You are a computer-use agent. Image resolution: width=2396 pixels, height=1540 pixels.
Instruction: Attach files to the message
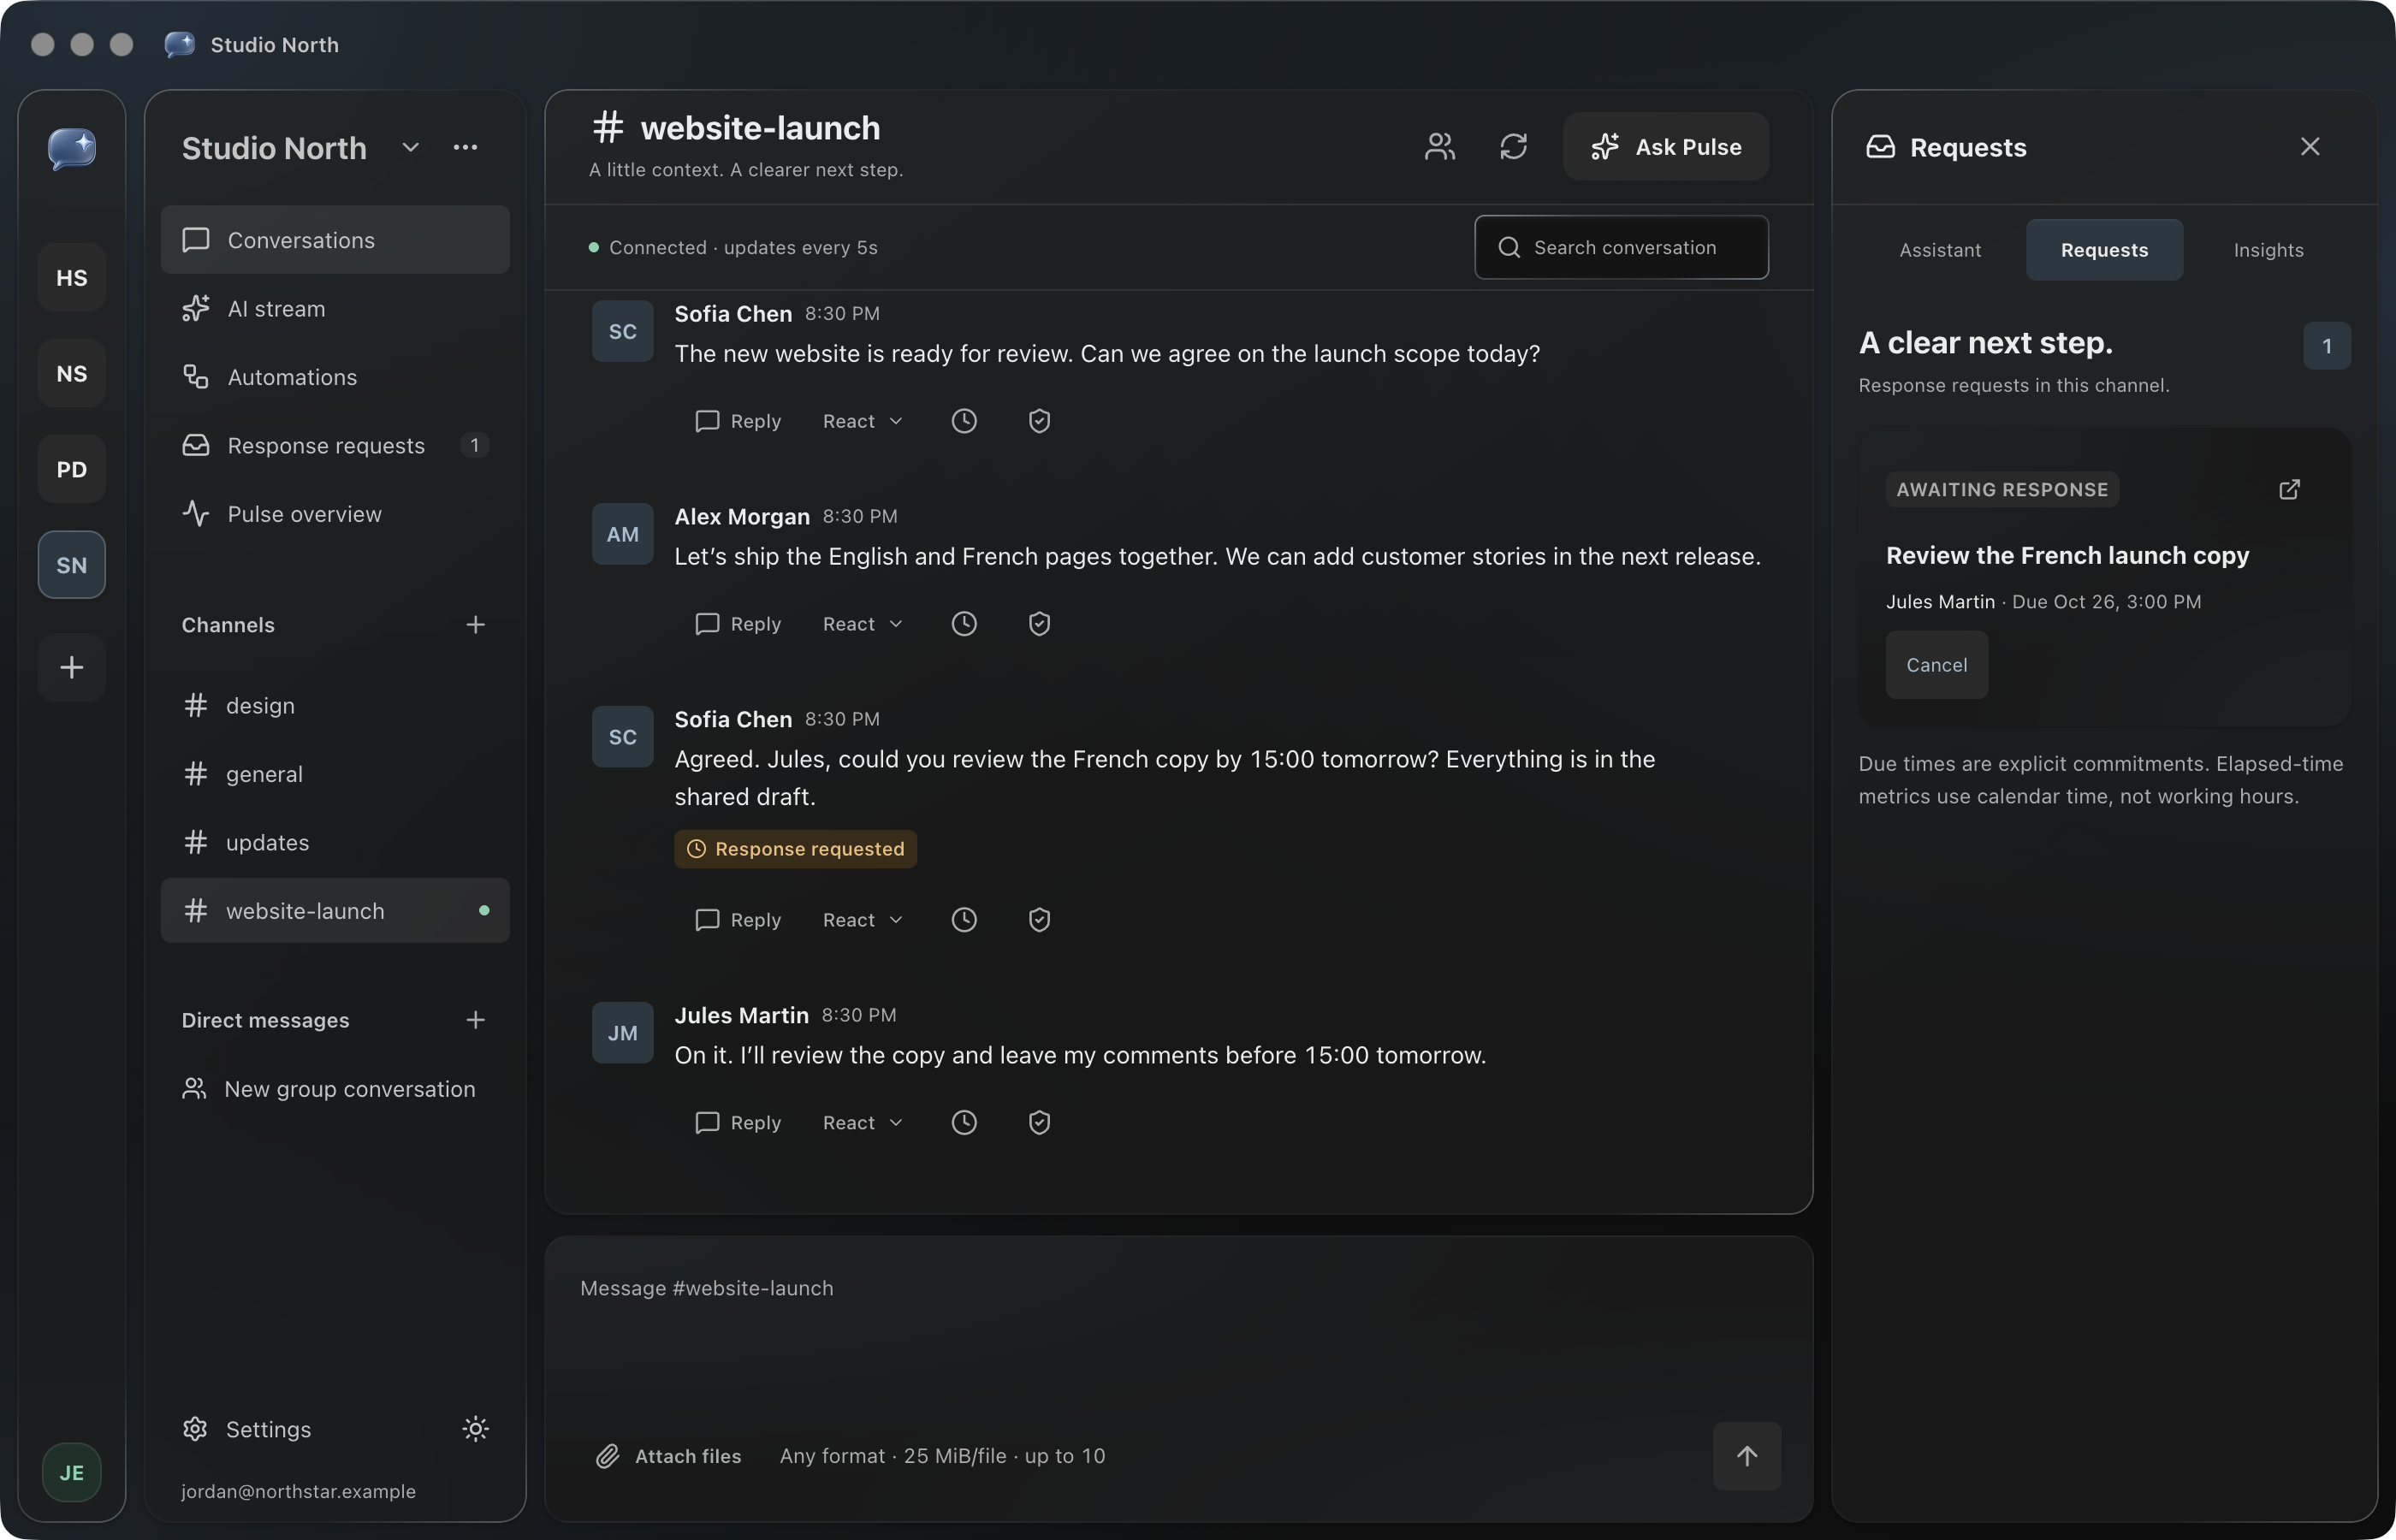coord(669,1456)
